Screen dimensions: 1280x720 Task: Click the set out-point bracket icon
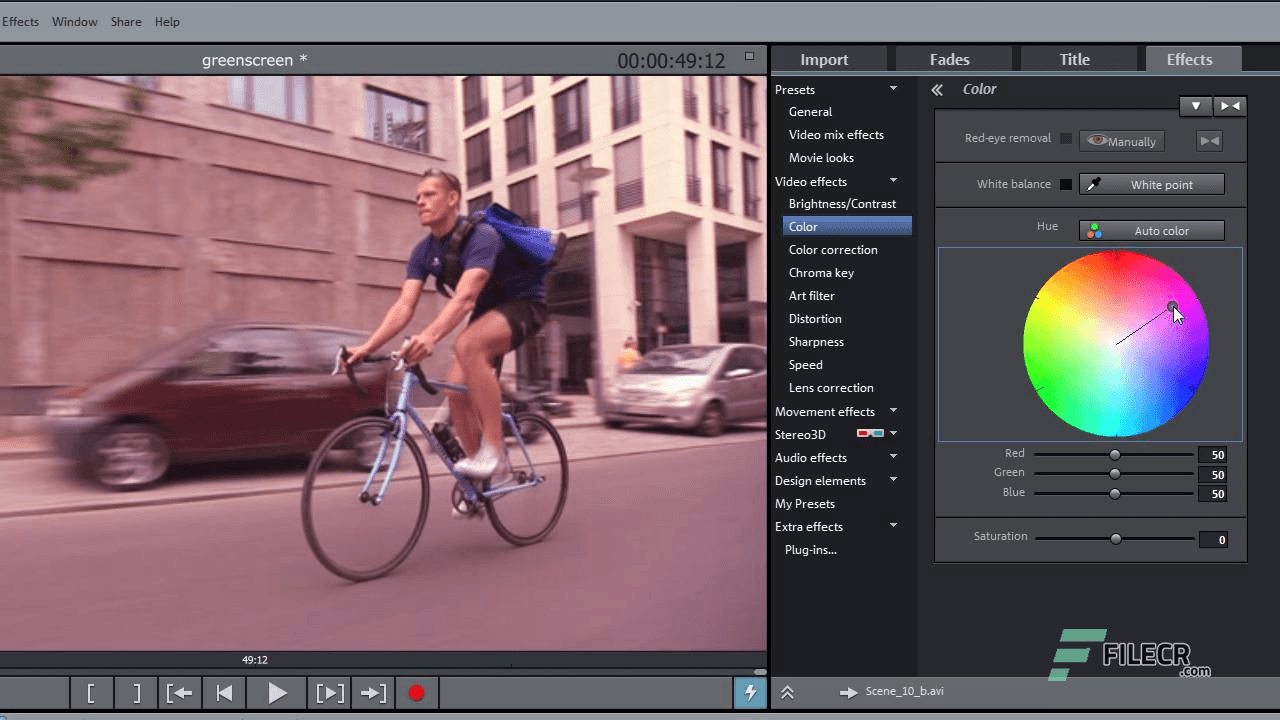pyautogui.click(x=136, y=692)
